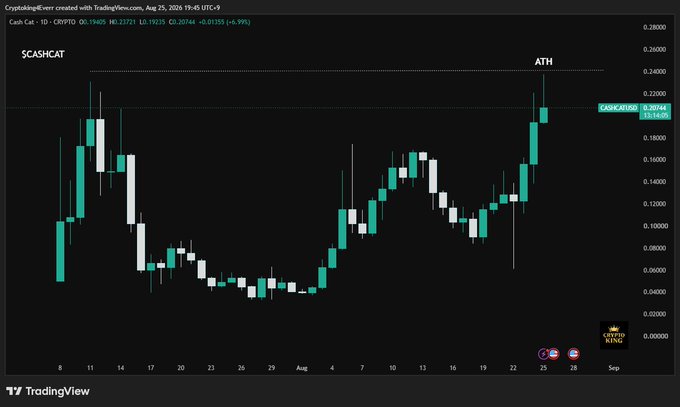Click the 0.24000 price axis label

tap(654, 71)
